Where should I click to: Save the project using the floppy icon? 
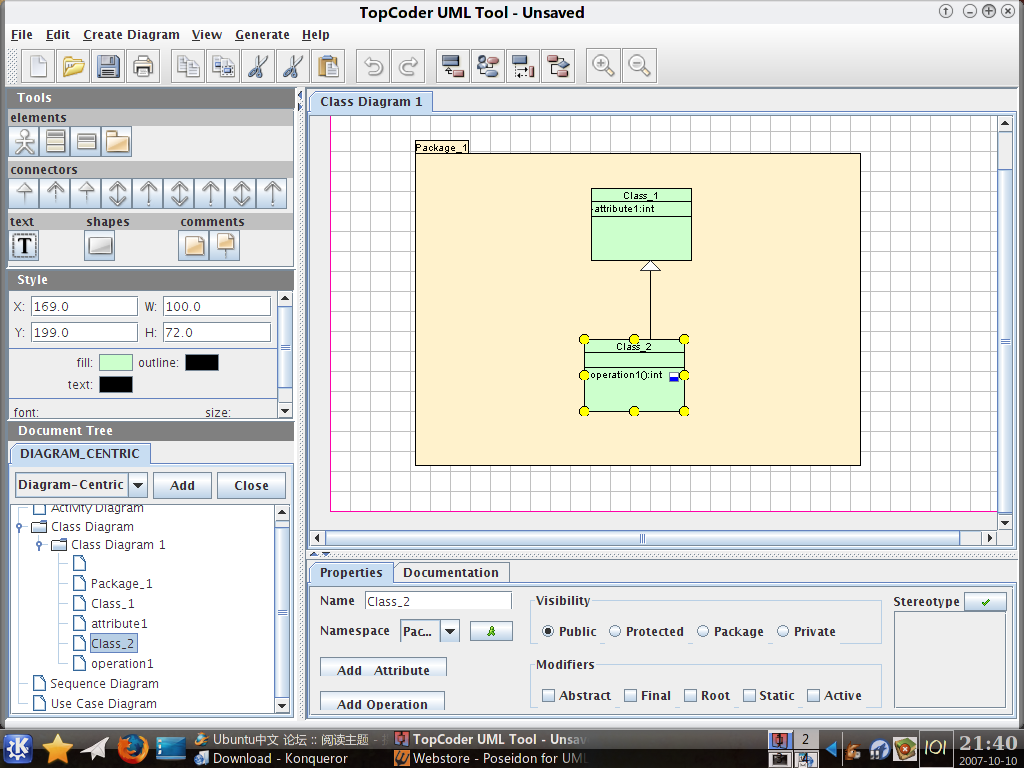click(108, 66)
